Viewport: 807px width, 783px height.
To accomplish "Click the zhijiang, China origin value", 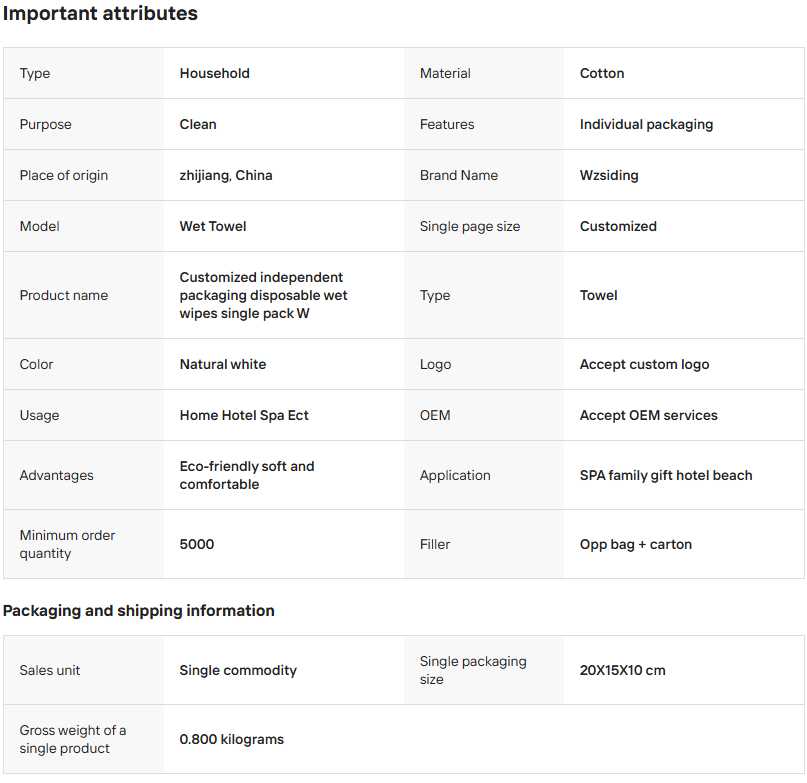I will click(226, 176).
